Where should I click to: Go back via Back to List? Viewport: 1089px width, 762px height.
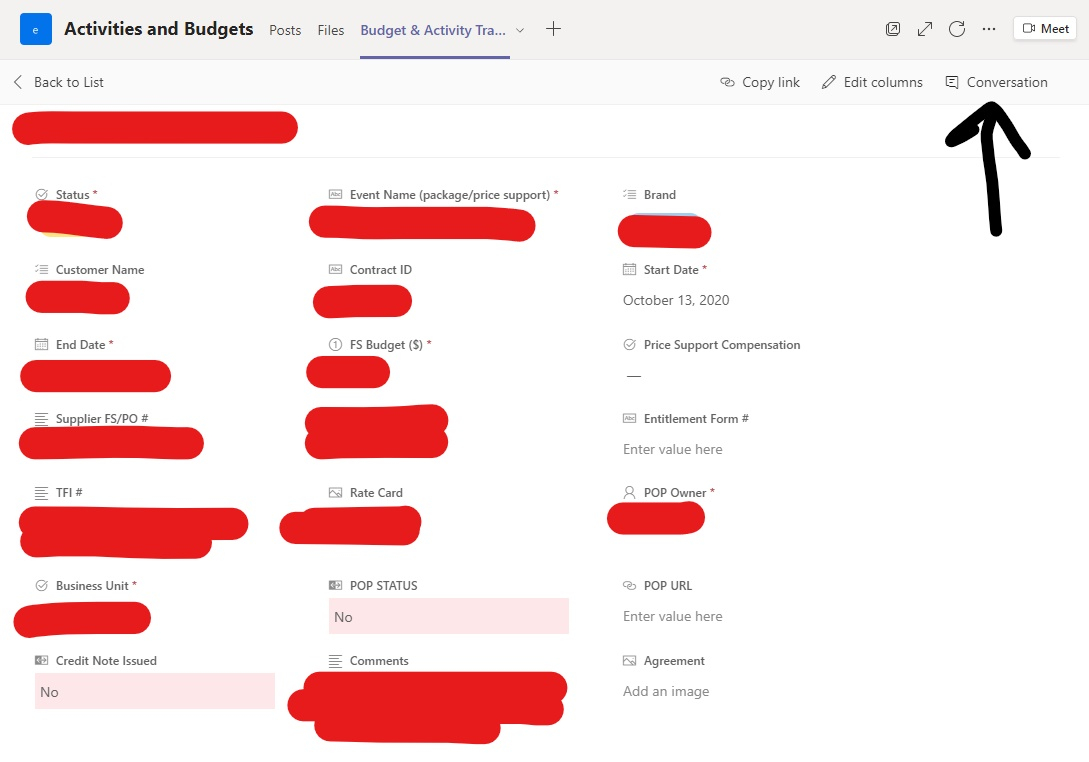(x=58, y=82)
